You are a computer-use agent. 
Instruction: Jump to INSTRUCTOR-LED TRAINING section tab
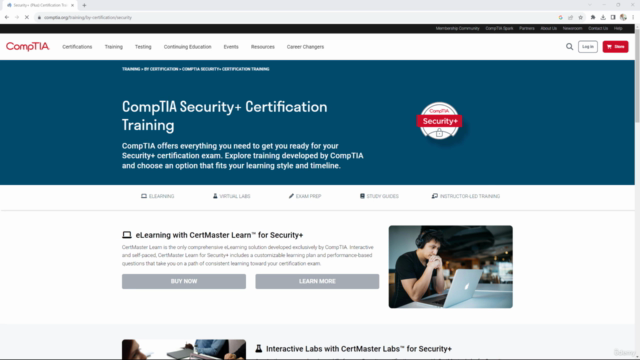click(466, 196)
